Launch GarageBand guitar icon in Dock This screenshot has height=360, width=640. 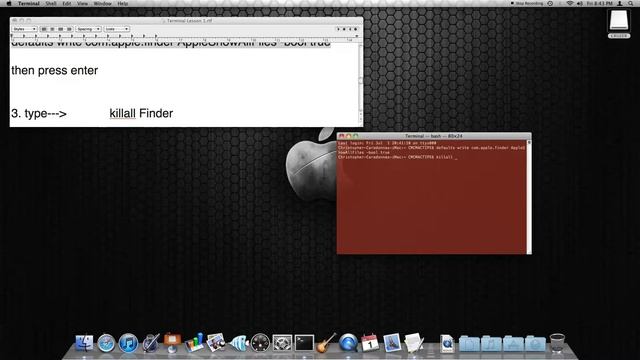(x=326, y=342)
